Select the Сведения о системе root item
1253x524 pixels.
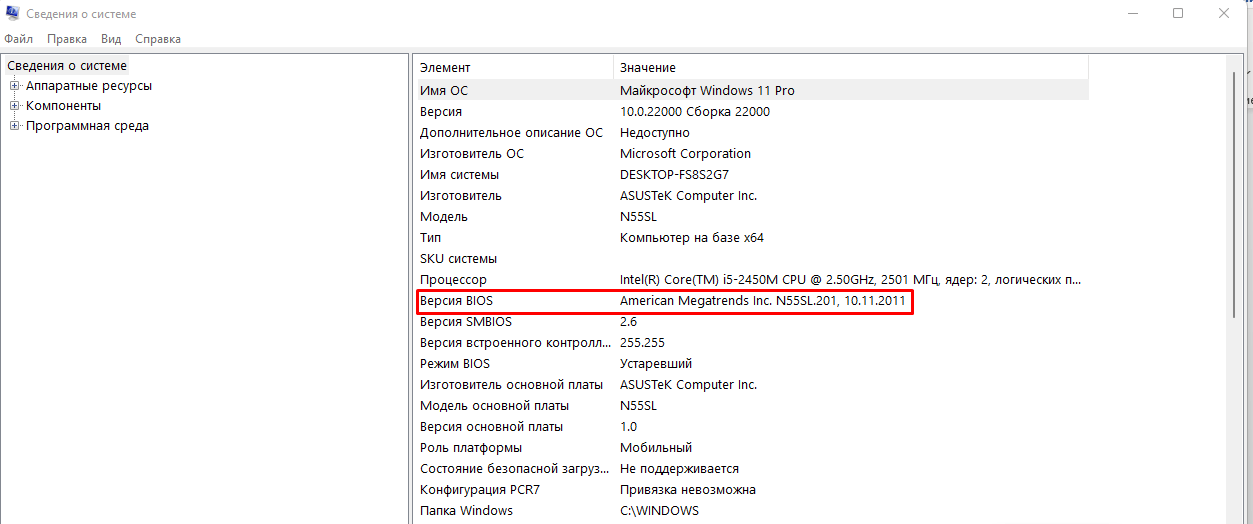pyautogui.click(x=67, y=66)
